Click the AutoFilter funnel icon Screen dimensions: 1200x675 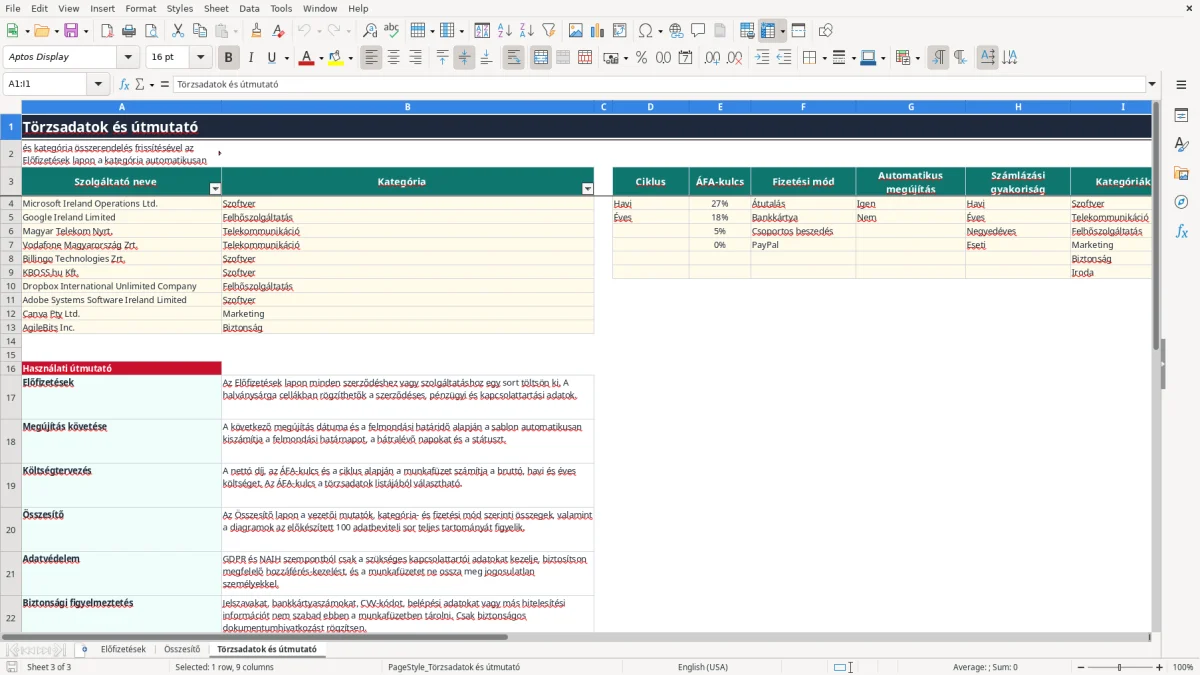pos(549,31)
